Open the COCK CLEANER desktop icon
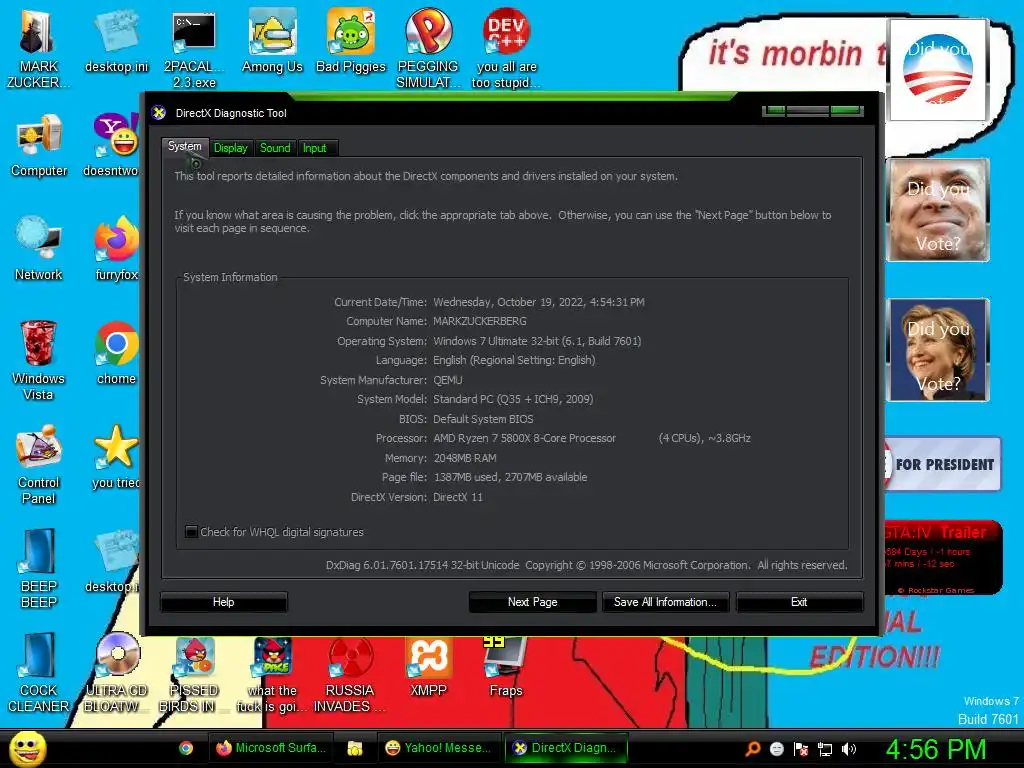The image size is (1024, 768). coord(38,673)
